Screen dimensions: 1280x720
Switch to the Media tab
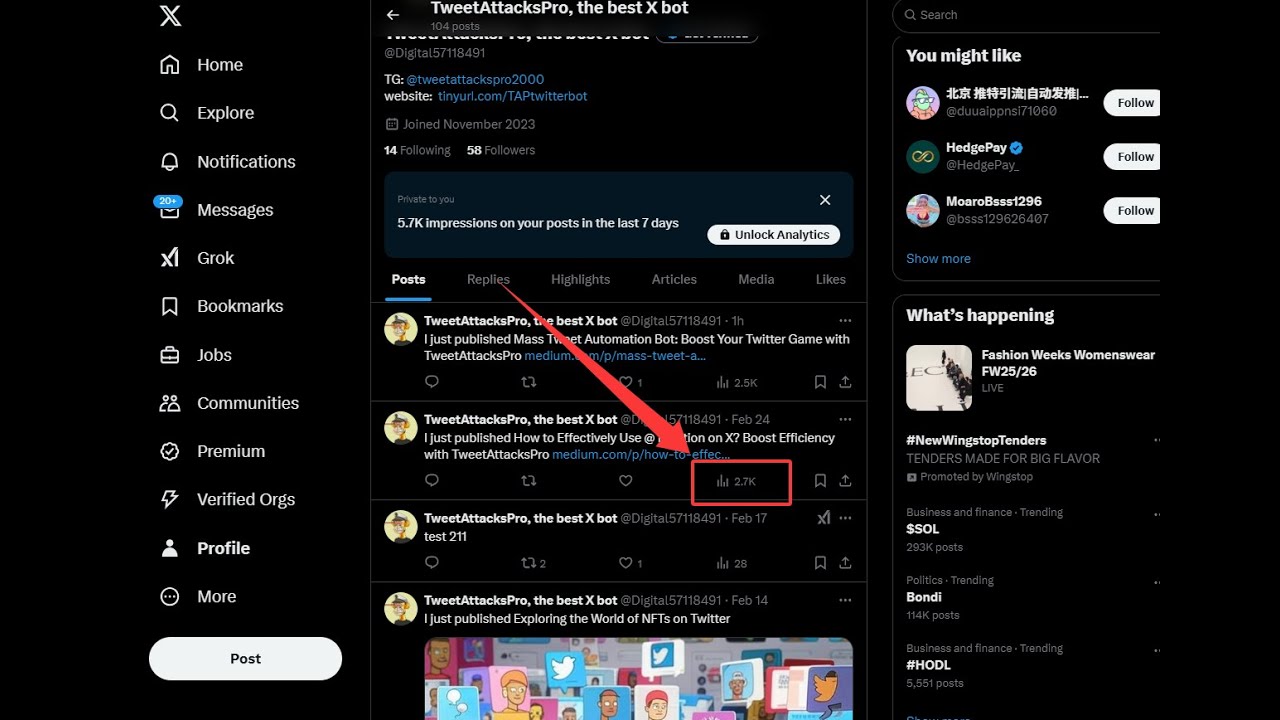click(x=756, y=280)
